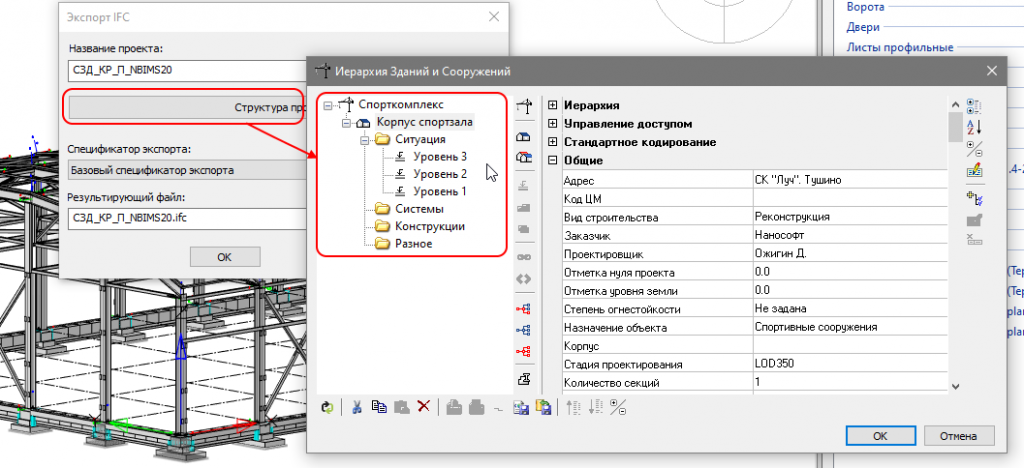
Task: Click the Результирующий файл input field
Action: pyautogui.click(x=188, y=218)
